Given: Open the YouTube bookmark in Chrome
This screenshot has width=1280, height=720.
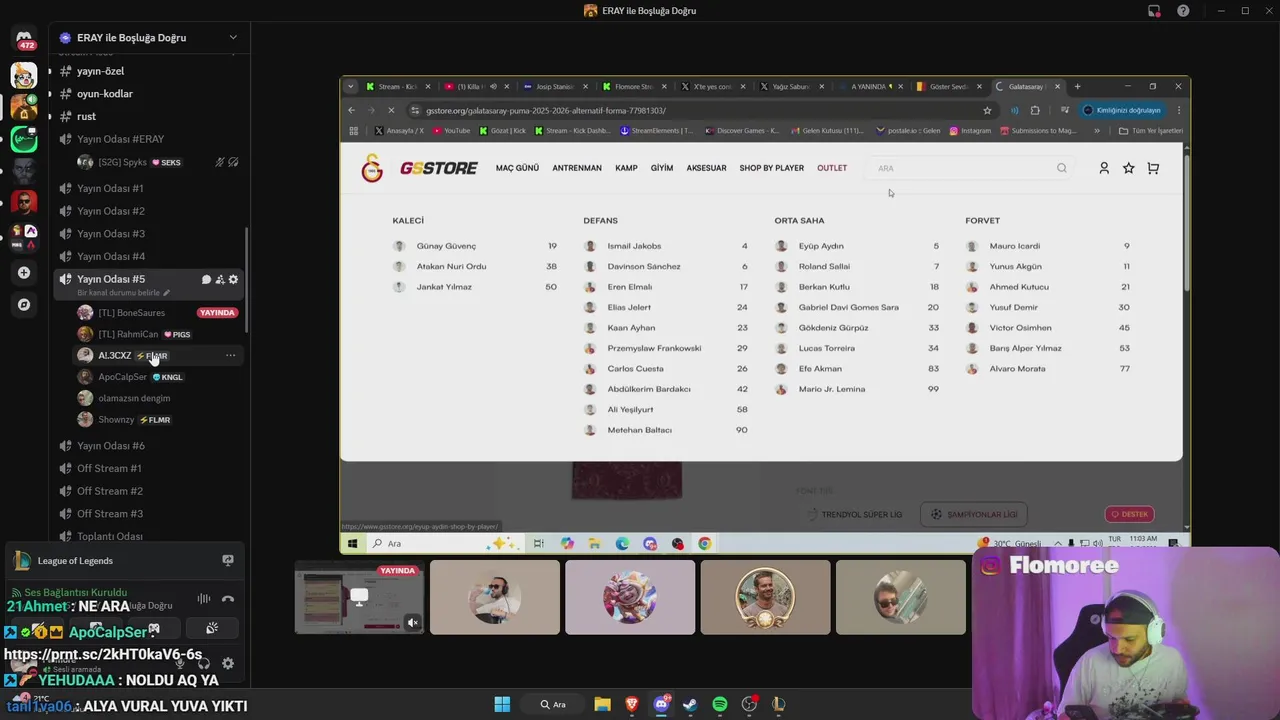Looking at the screenshot, I should 452,130.
